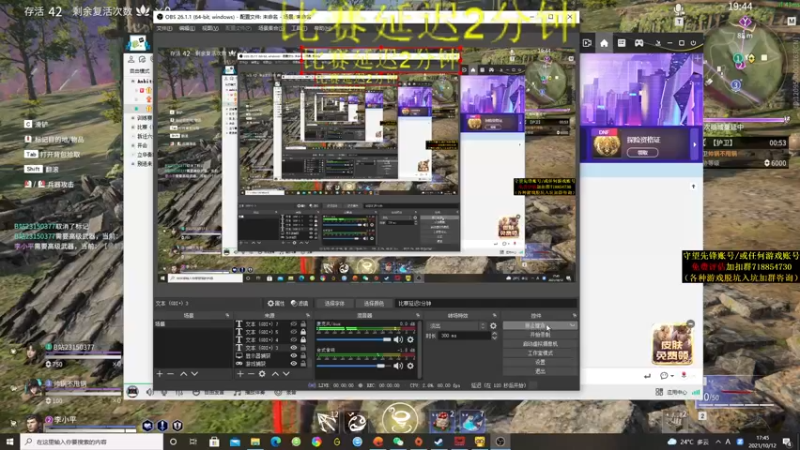This screenshot has height=450, width=800.
Task: Open 编辑 menu in OBS
Action: 187,29
